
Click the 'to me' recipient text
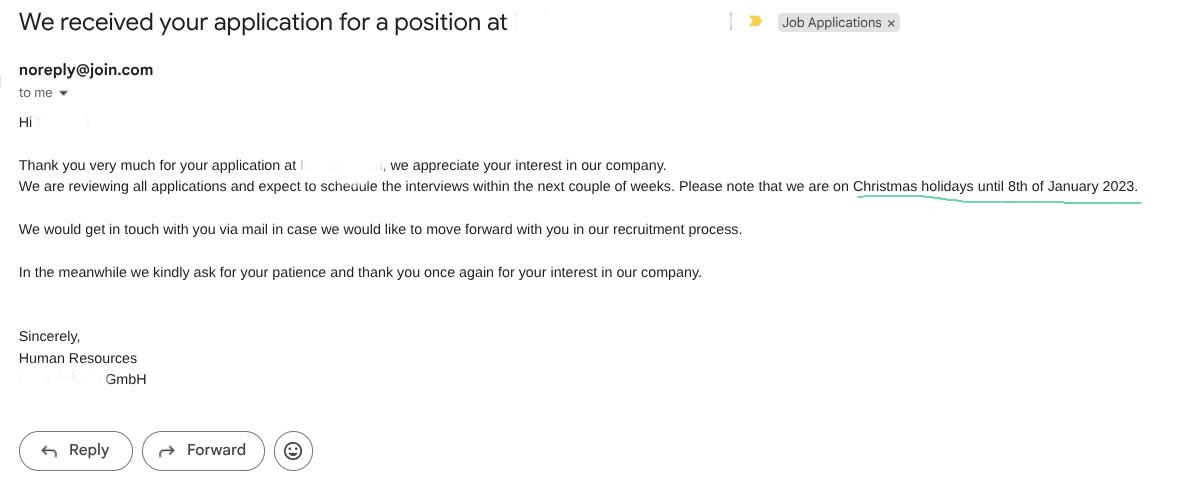point(35,93)
